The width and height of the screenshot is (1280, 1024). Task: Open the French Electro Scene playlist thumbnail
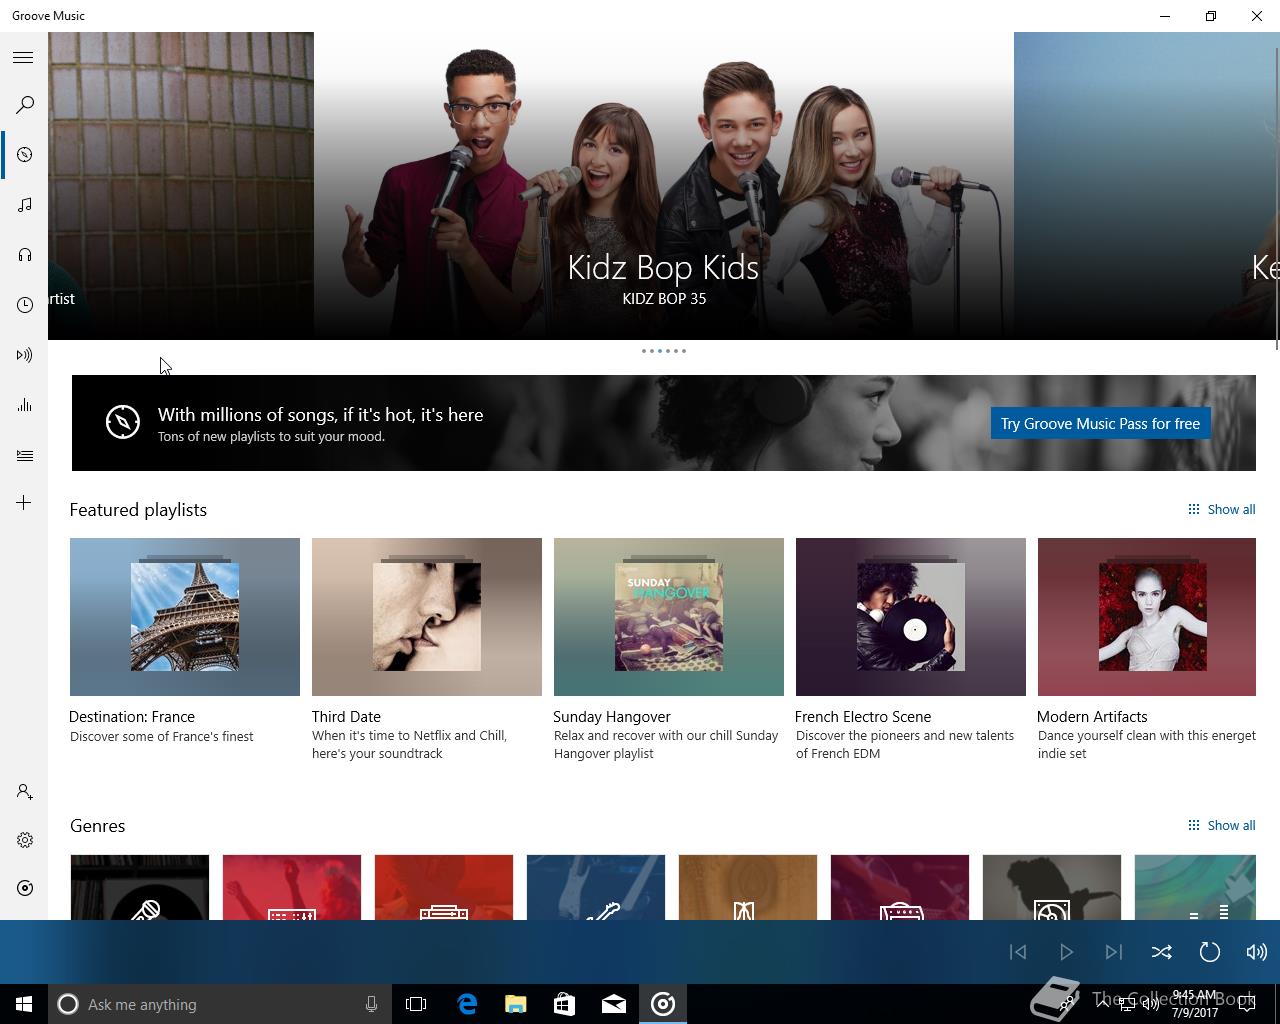(x=911, y=617)
